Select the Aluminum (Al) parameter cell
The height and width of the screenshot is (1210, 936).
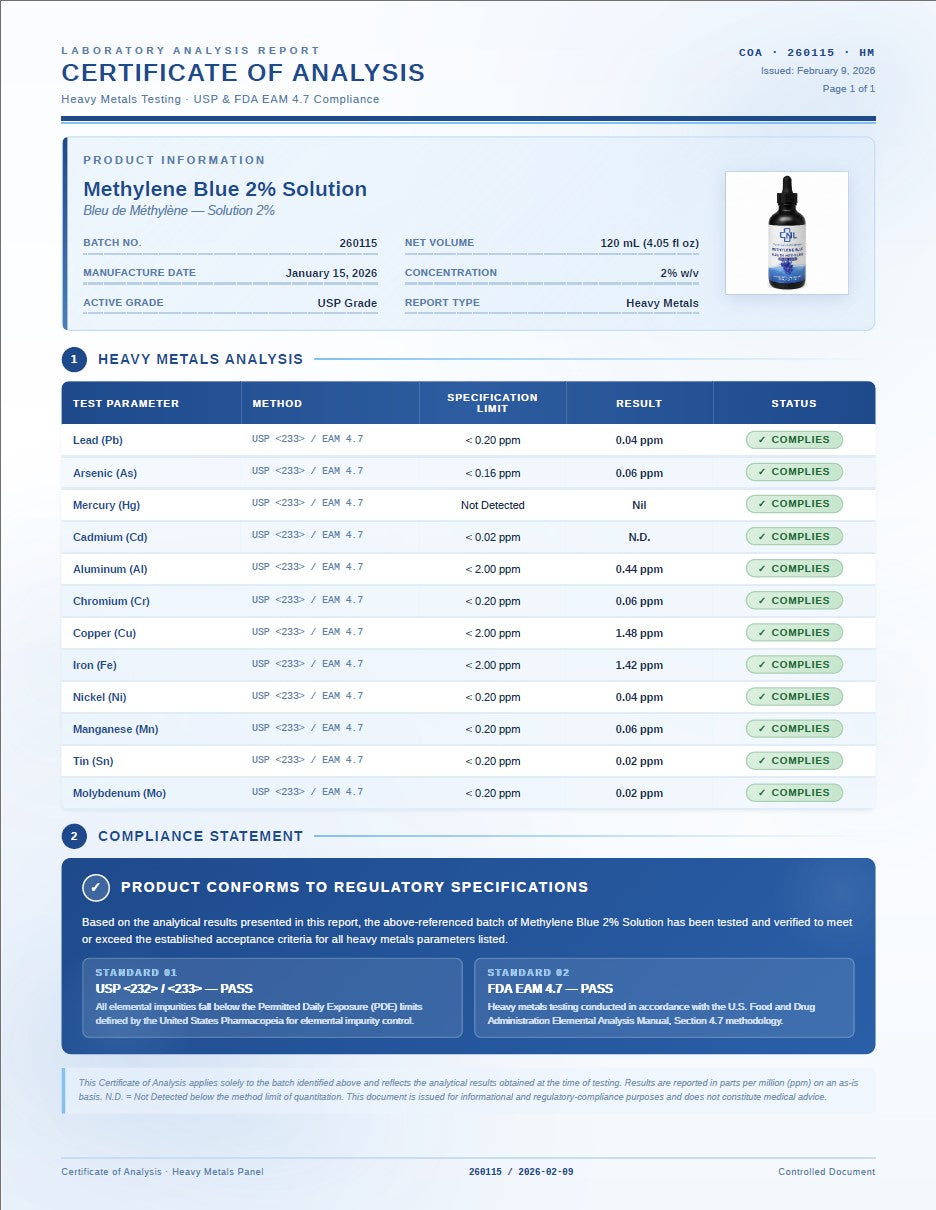(x=151, y=569)
